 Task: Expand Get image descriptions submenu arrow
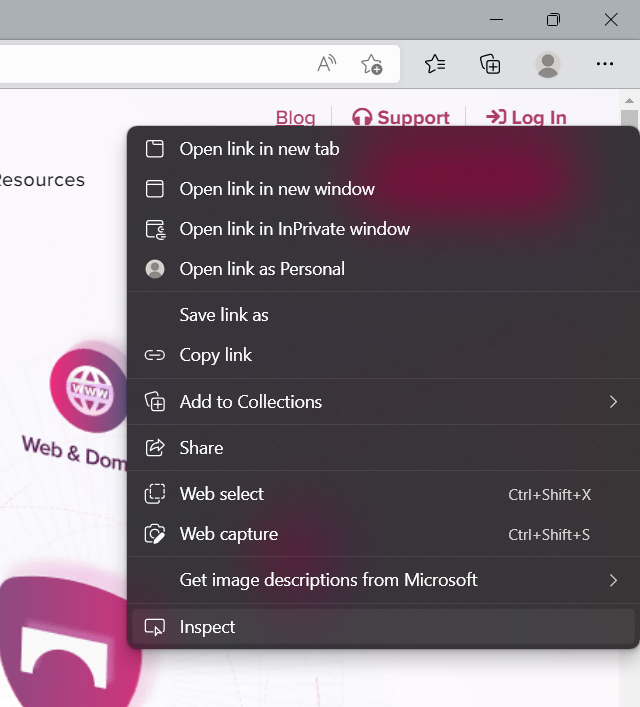613,580
